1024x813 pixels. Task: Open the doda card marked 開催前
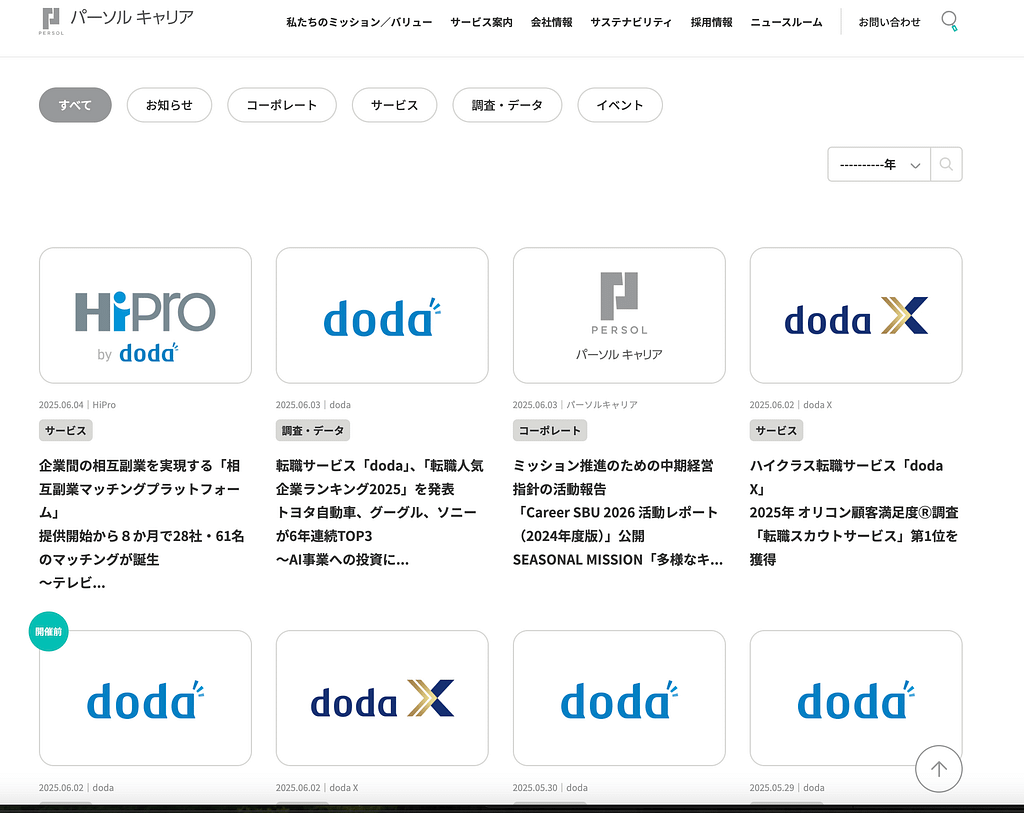(x=145, y=698)
